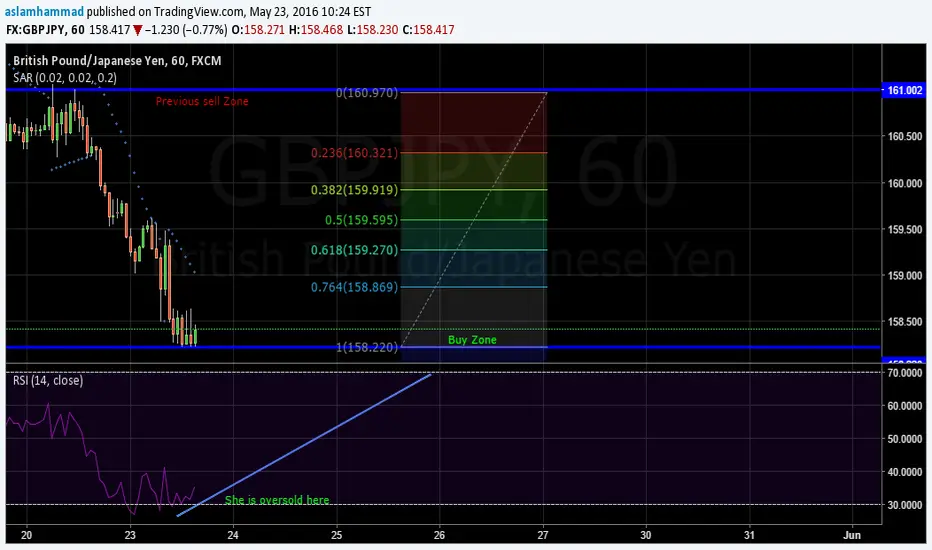Screen dimensions: 932x550
Task: Click date 23 on the time axis
Action: pos(130,535)
